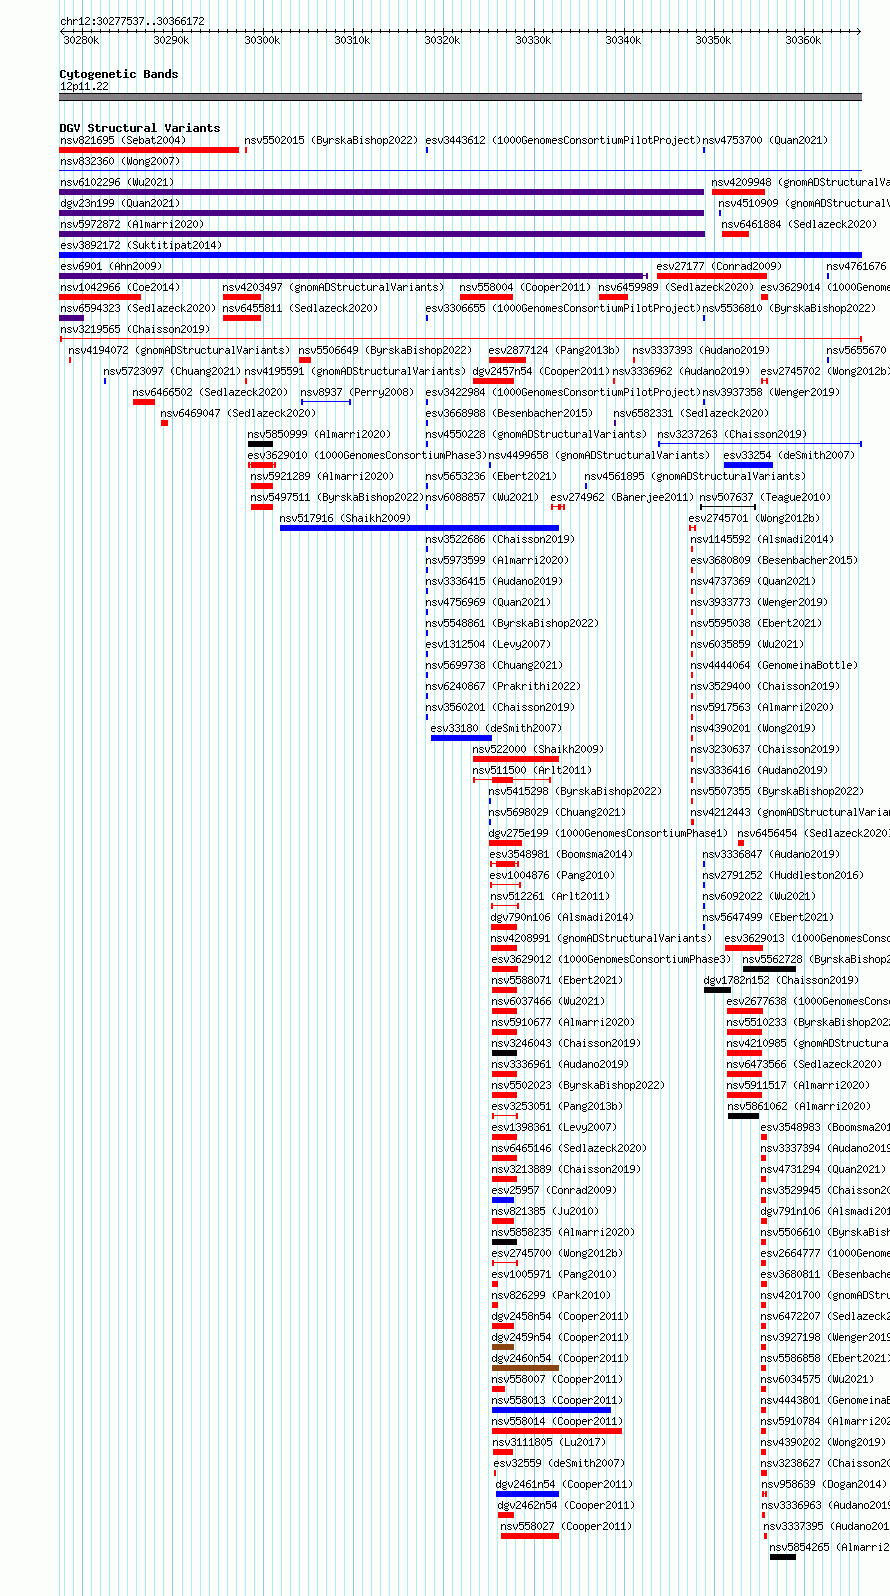Click blue bar under esv3892172 (Suktitipat2014)
The width and height of the screenshot is (890, 1596).
pos(460,255)
